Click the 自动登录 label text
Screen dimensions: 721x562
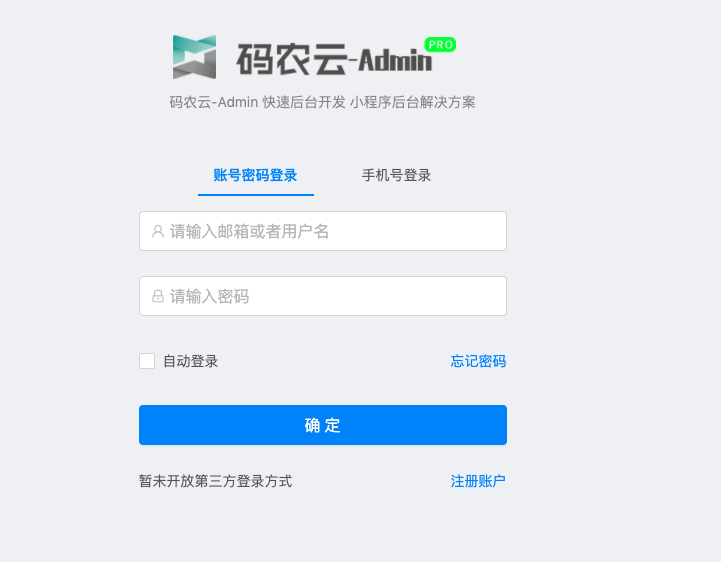point(190,361)
